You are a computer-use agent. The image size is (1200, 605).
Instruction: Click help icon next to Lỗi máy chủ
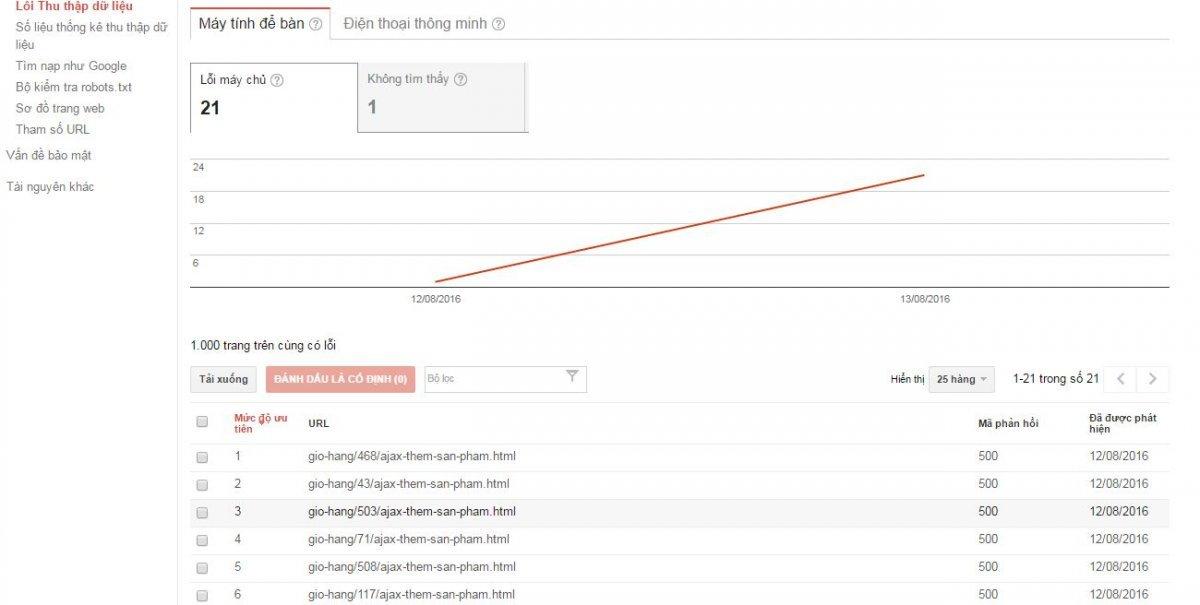coord(277,80)
